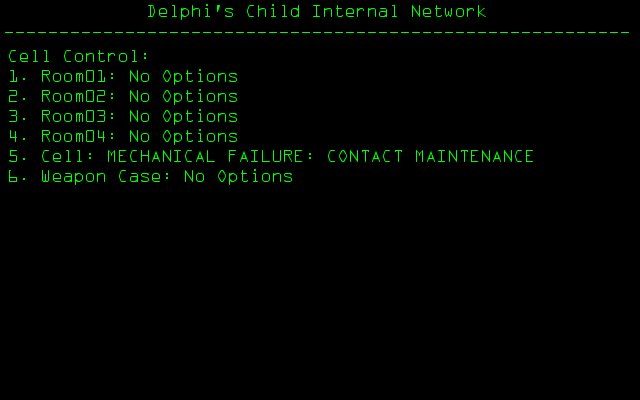Click "No Options" next to Room04
The image size is (640, 400).
point(183,136)
